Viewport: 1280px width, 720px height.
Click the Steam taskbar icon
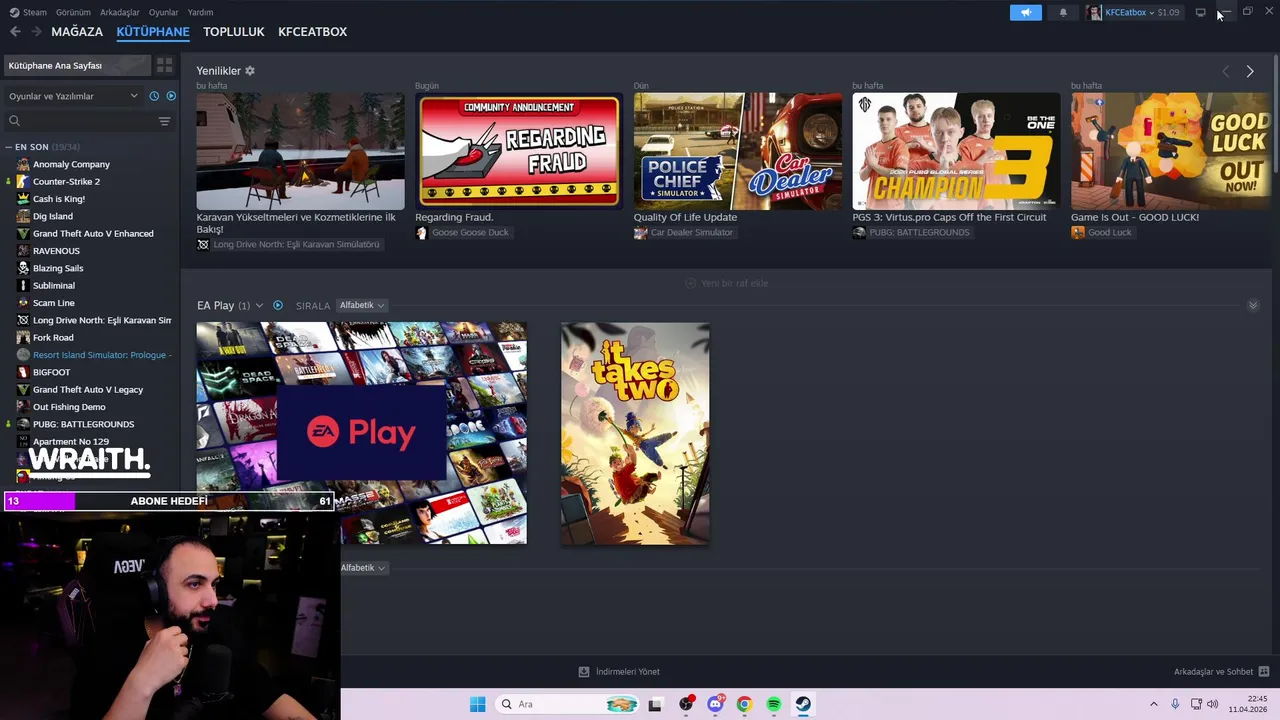[x=803, y=704]
